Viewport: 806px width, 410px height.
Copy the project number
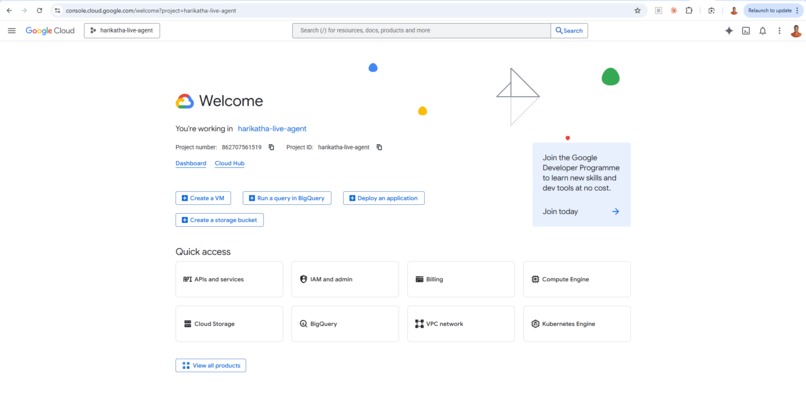click(271, 147)
